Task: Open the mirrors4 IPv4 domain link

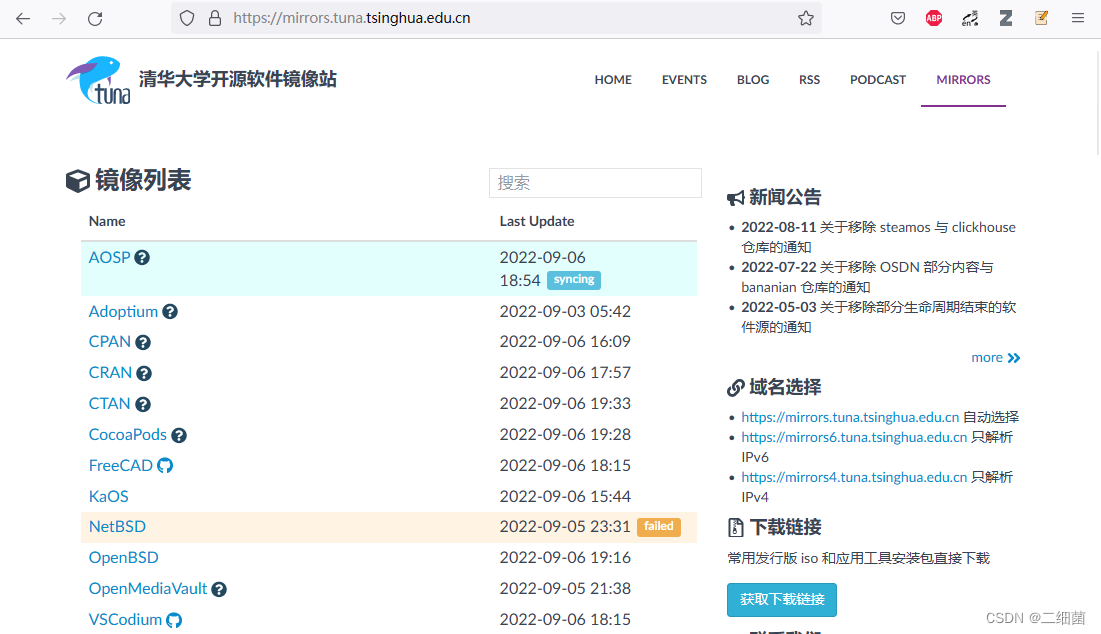Action: [854, 477]
